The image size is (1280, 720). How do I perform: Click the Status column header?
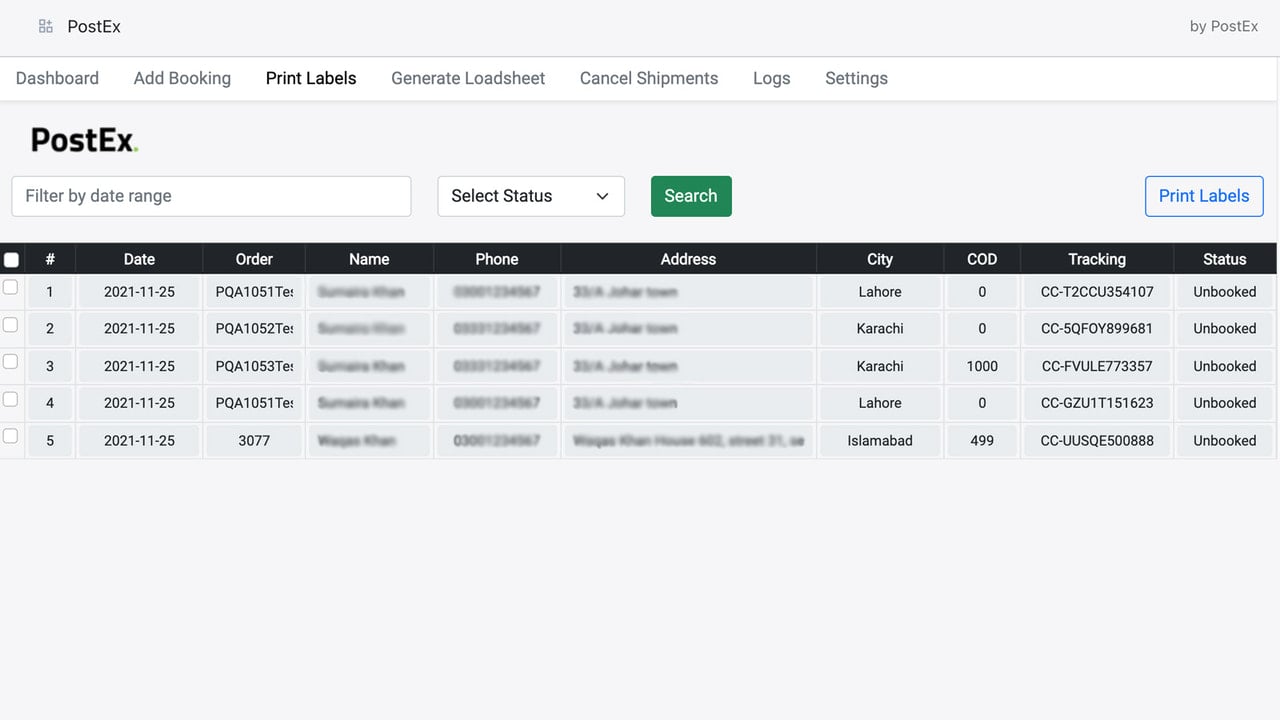click(1225, 259)
